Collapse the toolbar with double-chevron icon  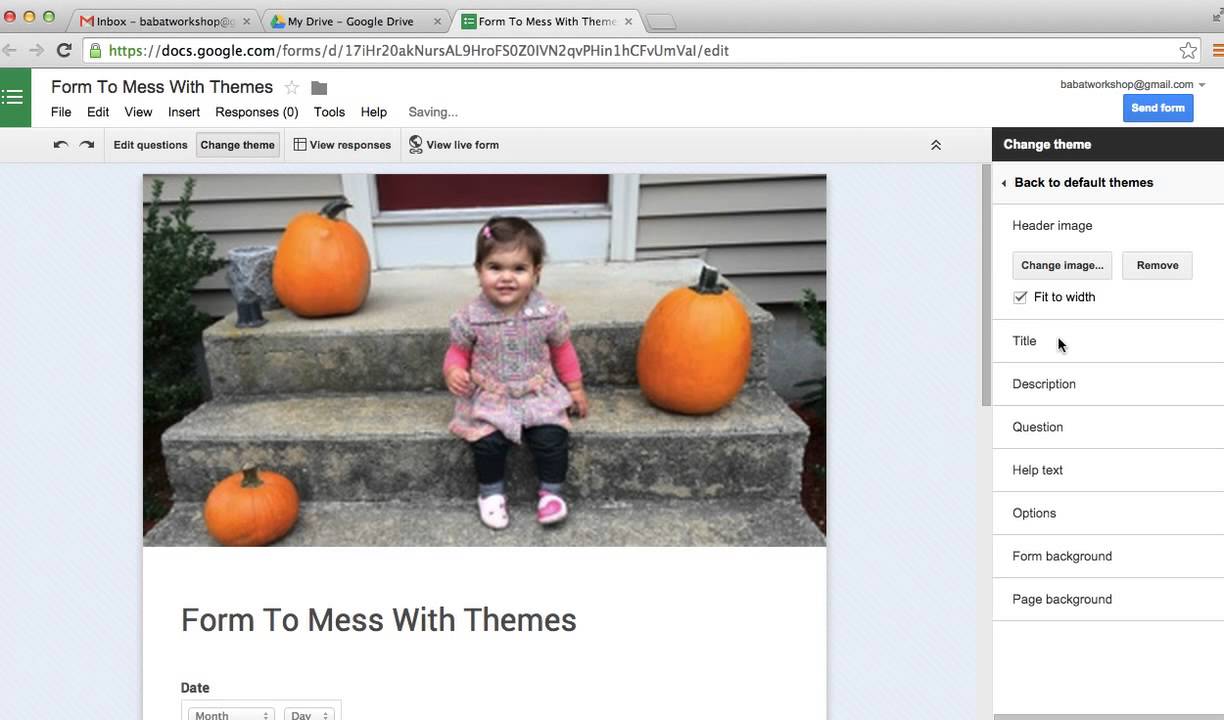pyautogui.click(x=936, y=145)
